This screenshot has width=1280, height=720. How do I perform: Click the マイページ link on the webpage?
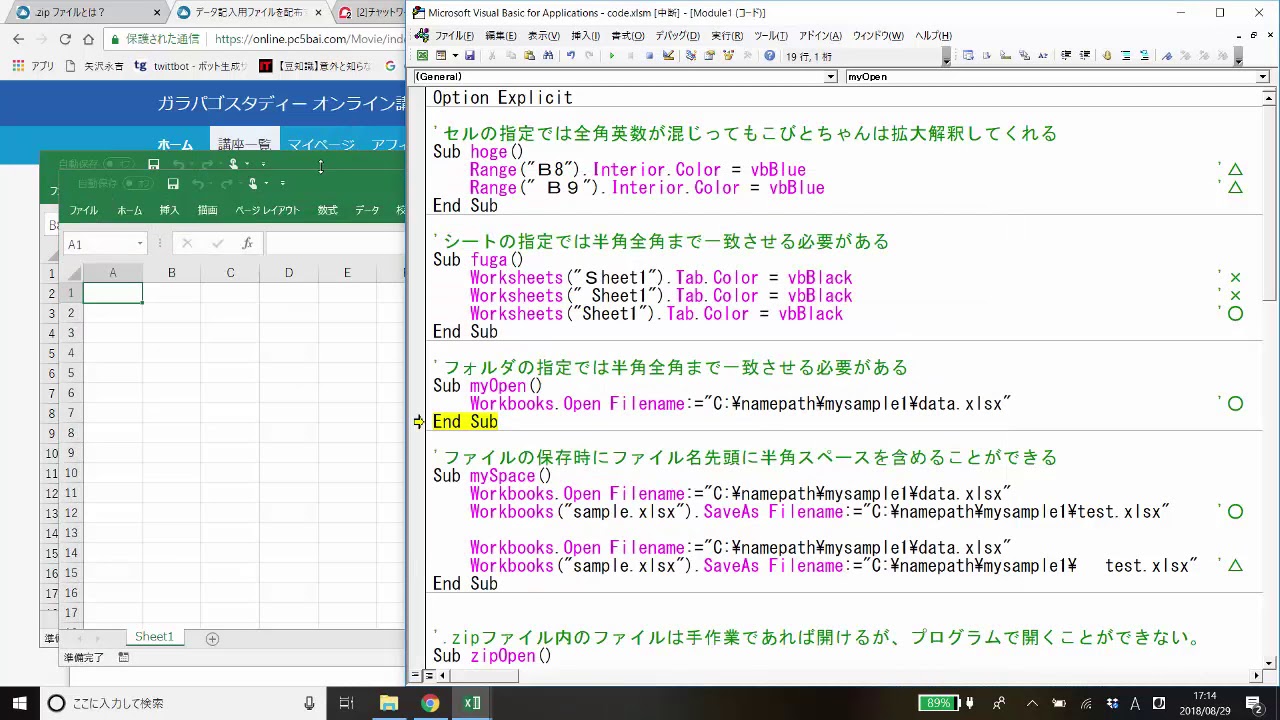click(321, 145)
